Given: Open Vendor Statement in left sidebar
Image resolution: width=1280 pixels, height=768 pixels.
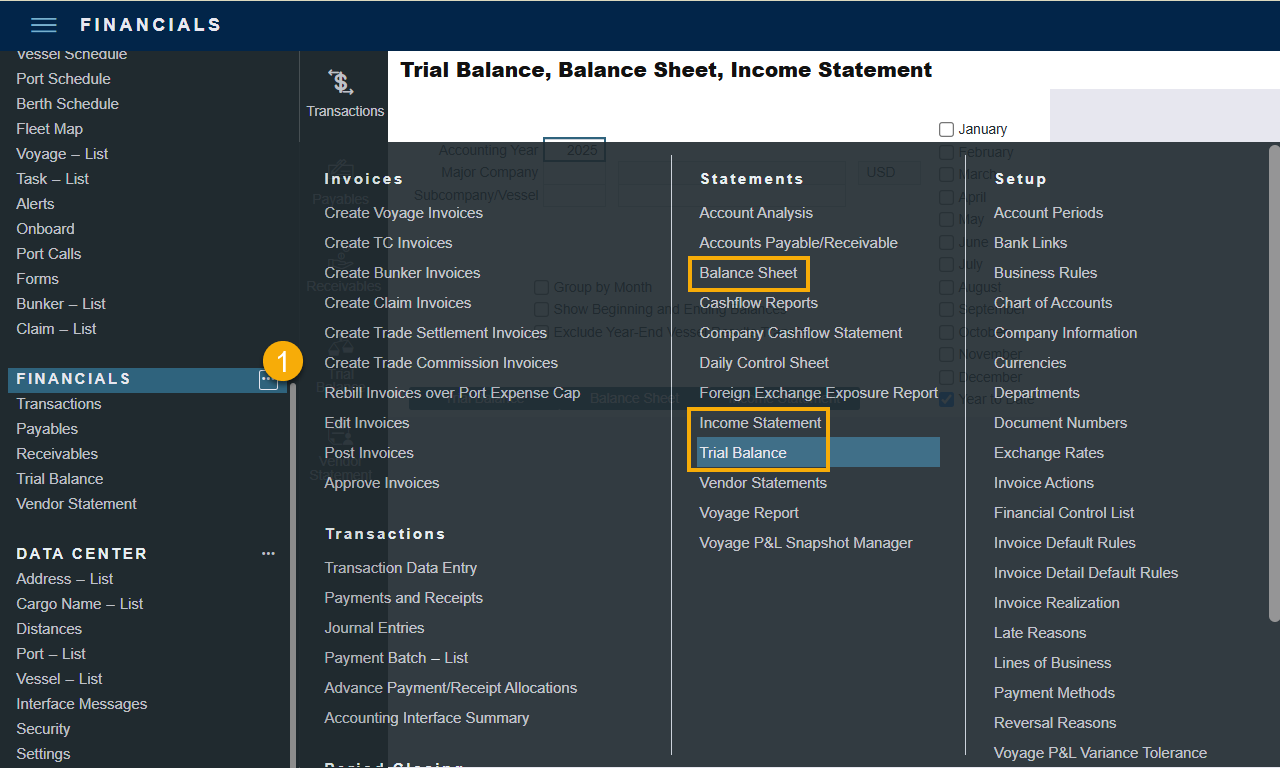Looking at the screenshot, I should click(x=76, y=504).
